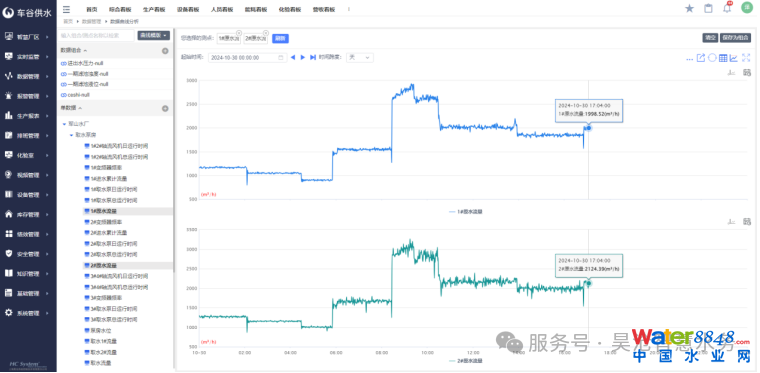
Task: Jump to latest time icon
Action: (x=313, y=57)
